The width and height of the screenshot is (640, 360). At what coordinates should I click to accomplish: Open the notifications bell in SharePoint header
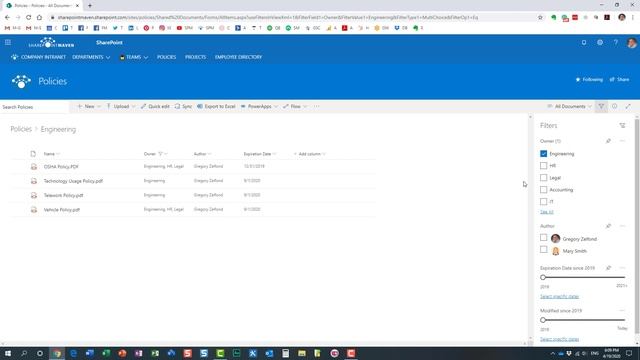pyautogui.click(x=584, y=42)
